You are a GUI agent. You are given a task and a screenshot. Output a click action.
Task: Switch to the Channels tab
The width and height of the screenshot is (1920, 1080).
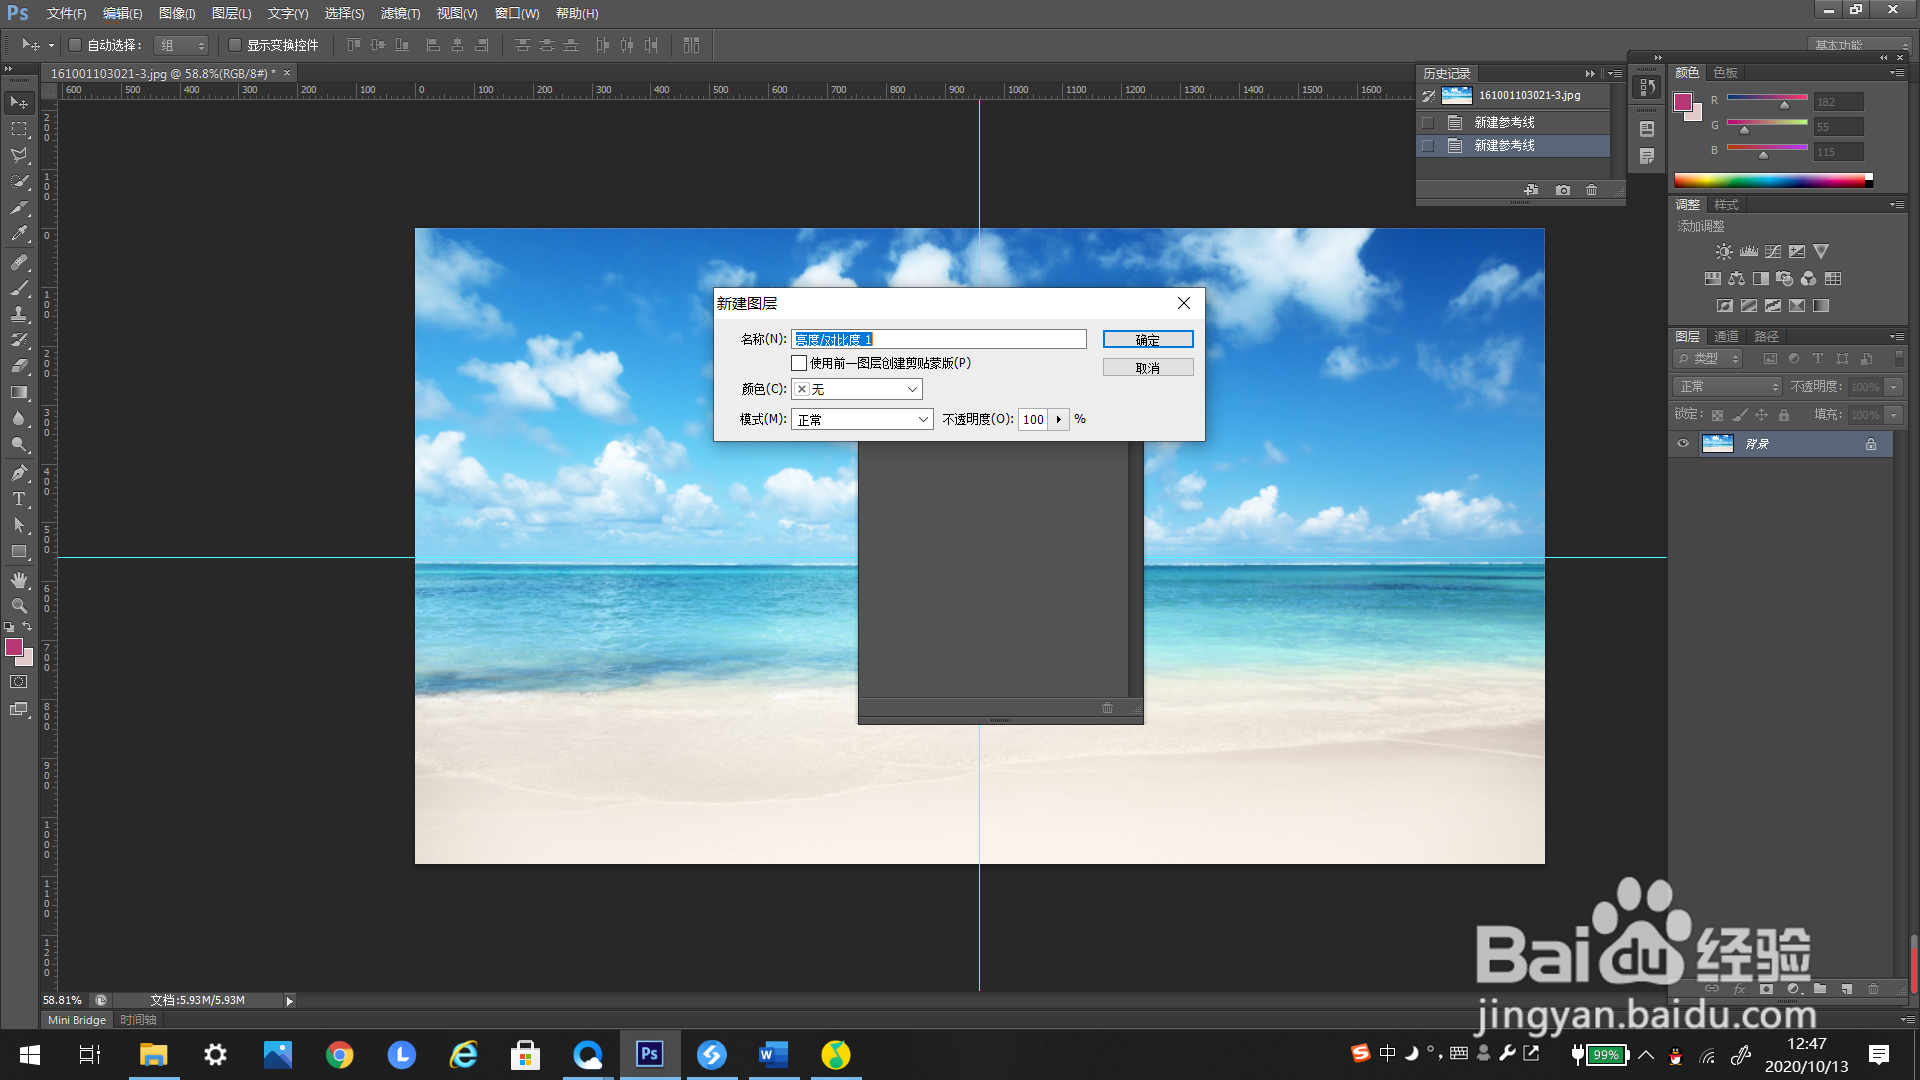[x=1726, y=336]
